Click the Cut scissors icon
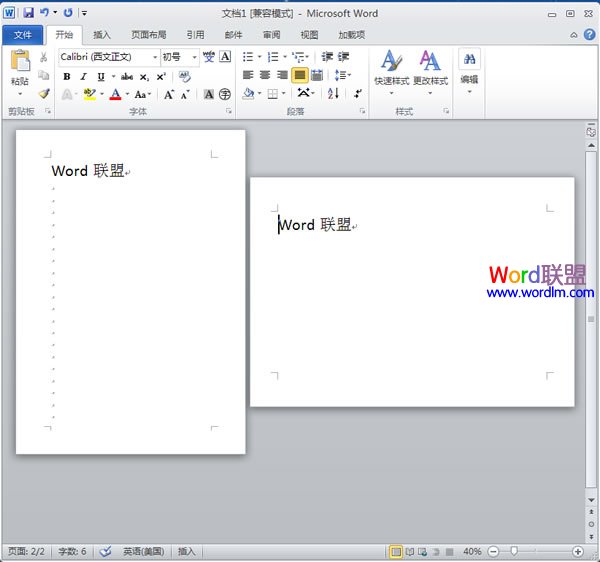Screen dimensions: 600x562 point(44,57)
